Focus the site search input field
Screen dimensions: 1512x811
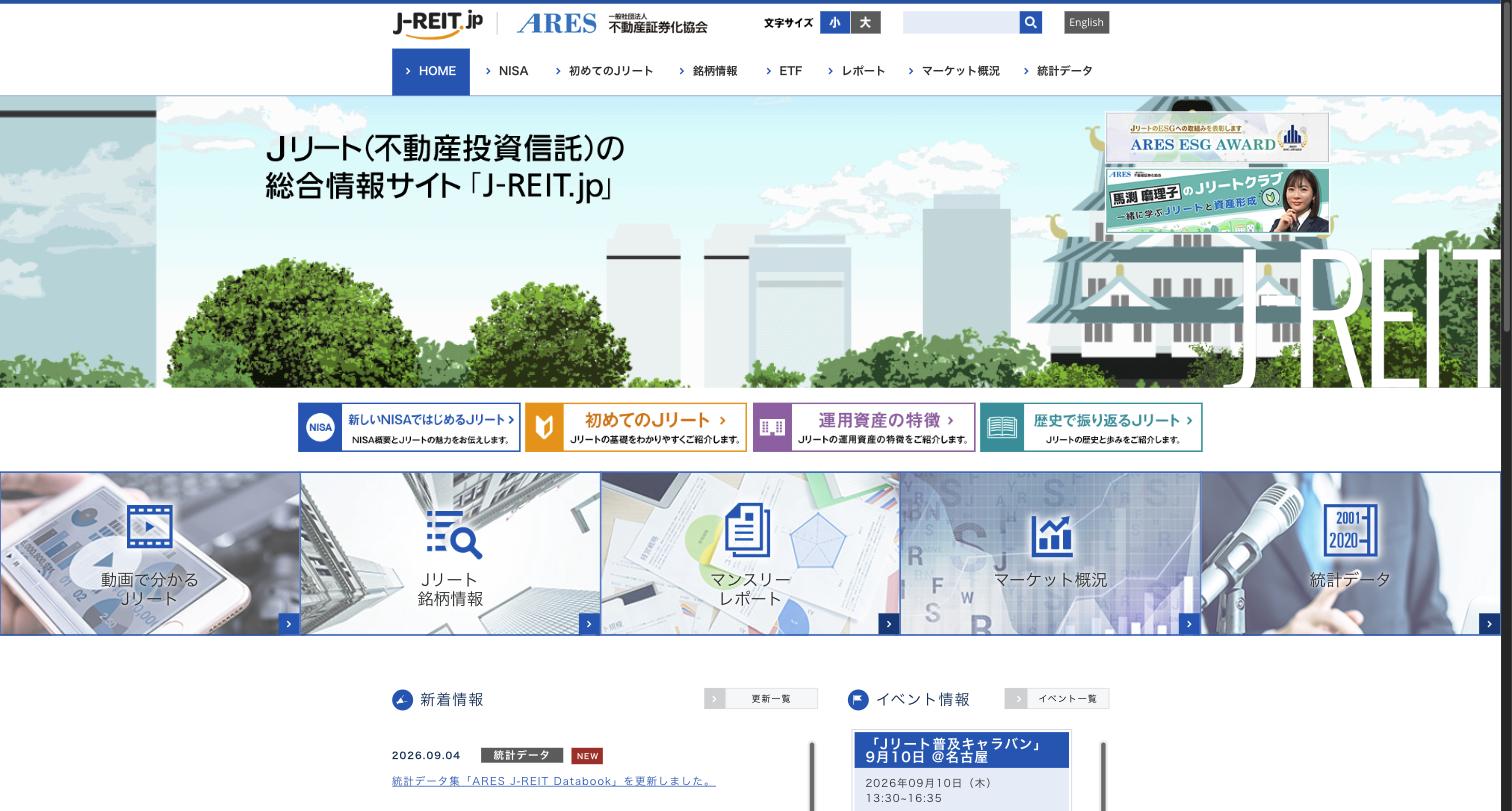click(x=961, y=22)
